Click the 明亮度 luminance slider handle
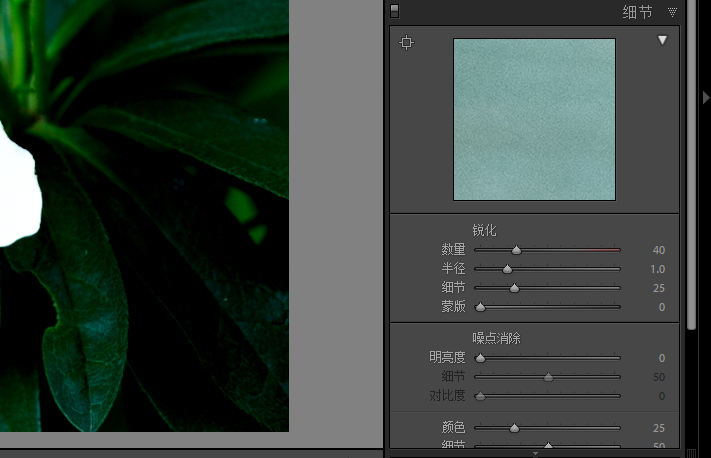The height and width of the screenshot is (458, 711). (x=480, y=358)
